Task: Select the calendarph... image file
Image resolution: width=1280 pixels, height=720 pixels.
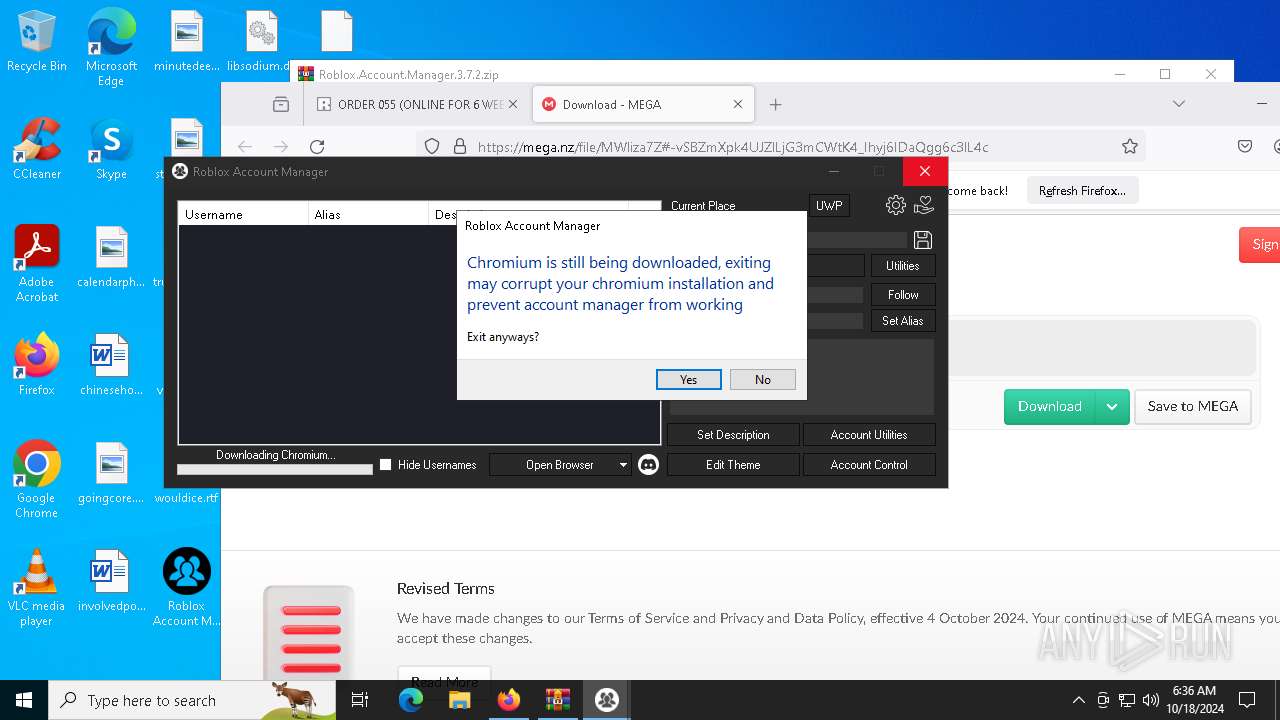Action: pyautogui.click(x=111, y=257)
